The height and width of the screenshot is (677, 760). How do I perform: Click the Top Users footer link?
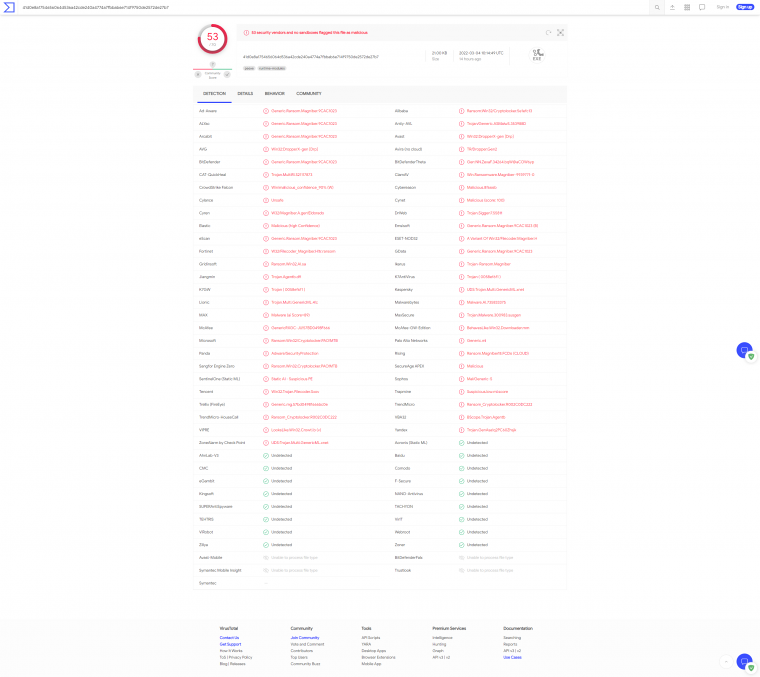[299, 658]
